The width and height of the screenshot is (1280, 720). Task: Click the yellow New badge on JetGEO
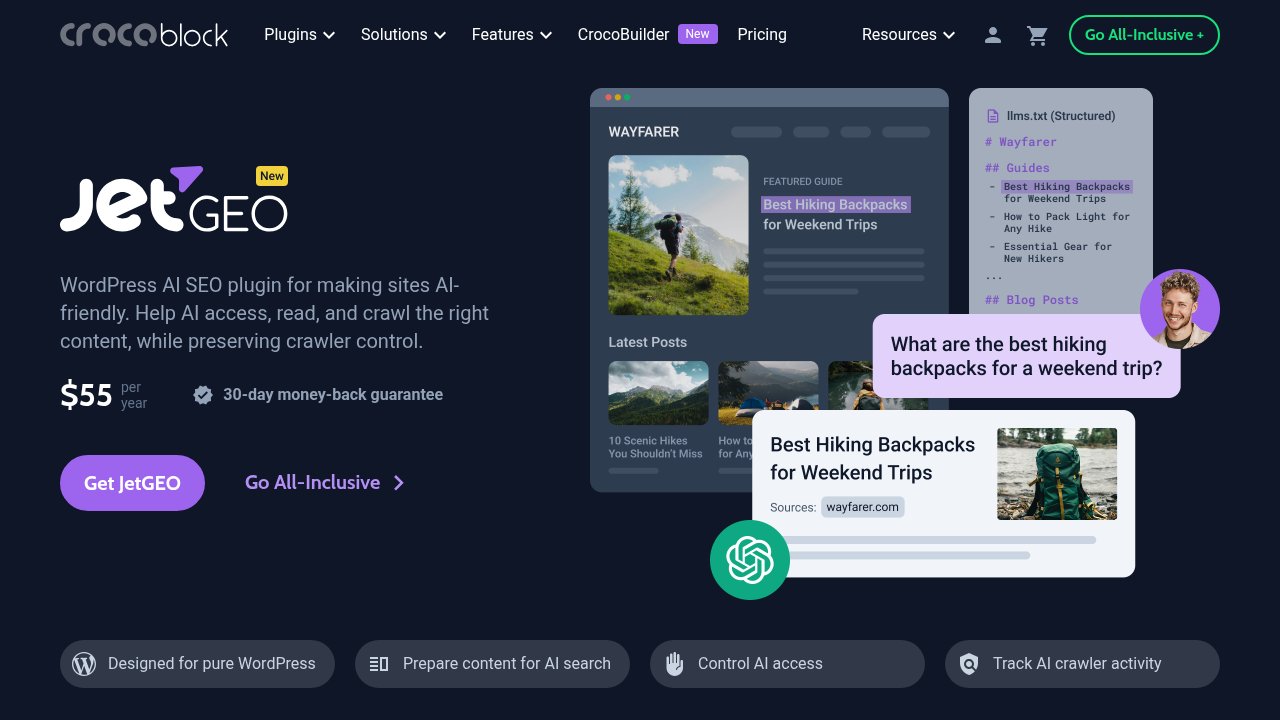[272, 176]
